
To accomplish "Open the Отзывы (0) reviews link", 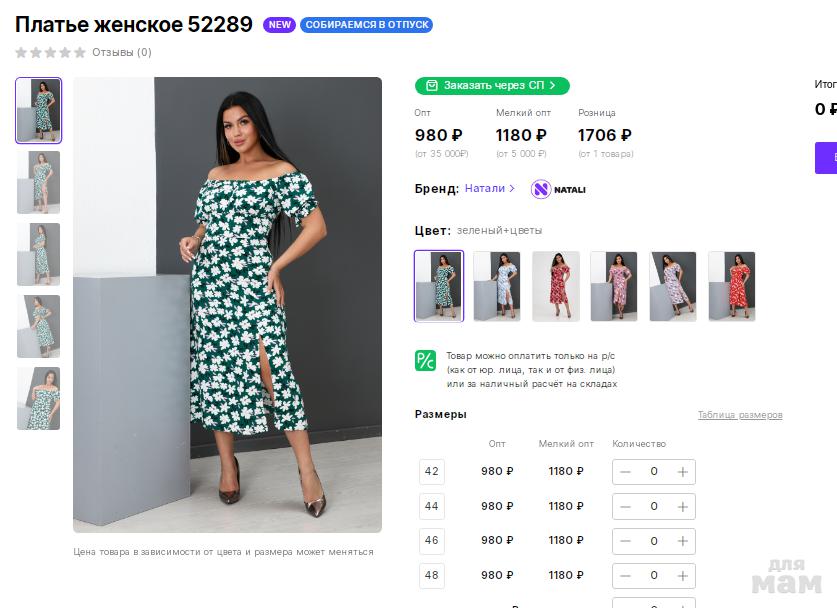I will pos(122,52).
